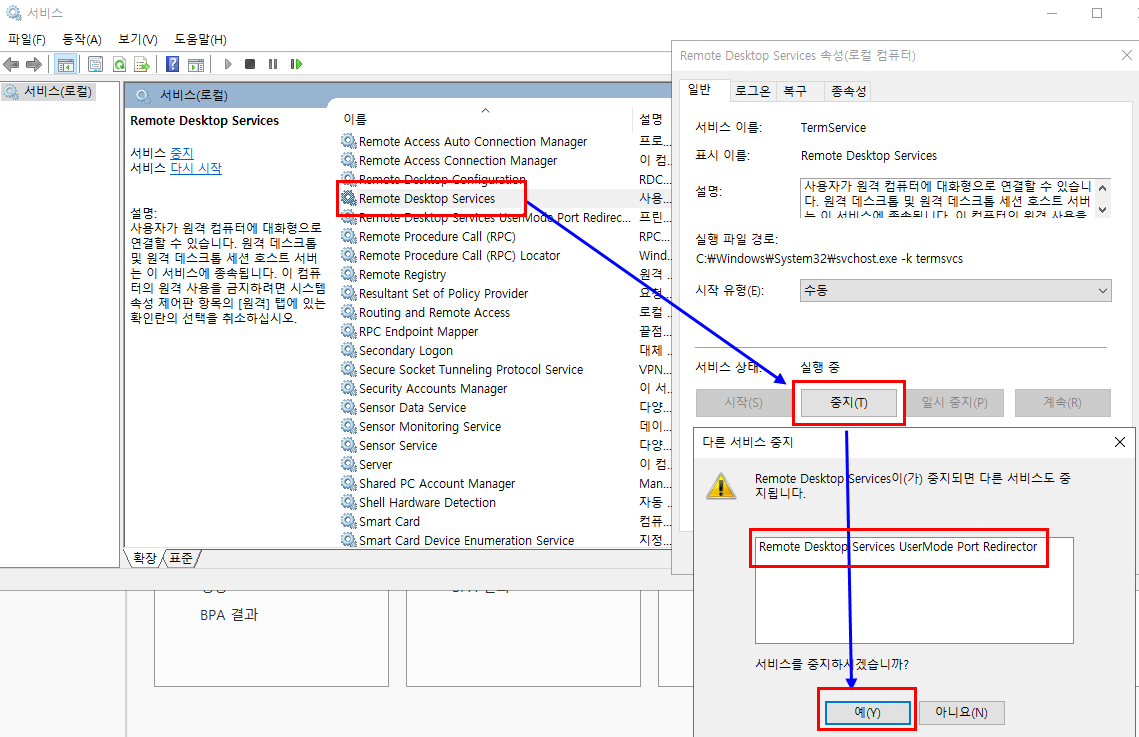Screen dimensions: 1139x737
Task: Click the 설명 column header
Action: [x=652, y=118]
